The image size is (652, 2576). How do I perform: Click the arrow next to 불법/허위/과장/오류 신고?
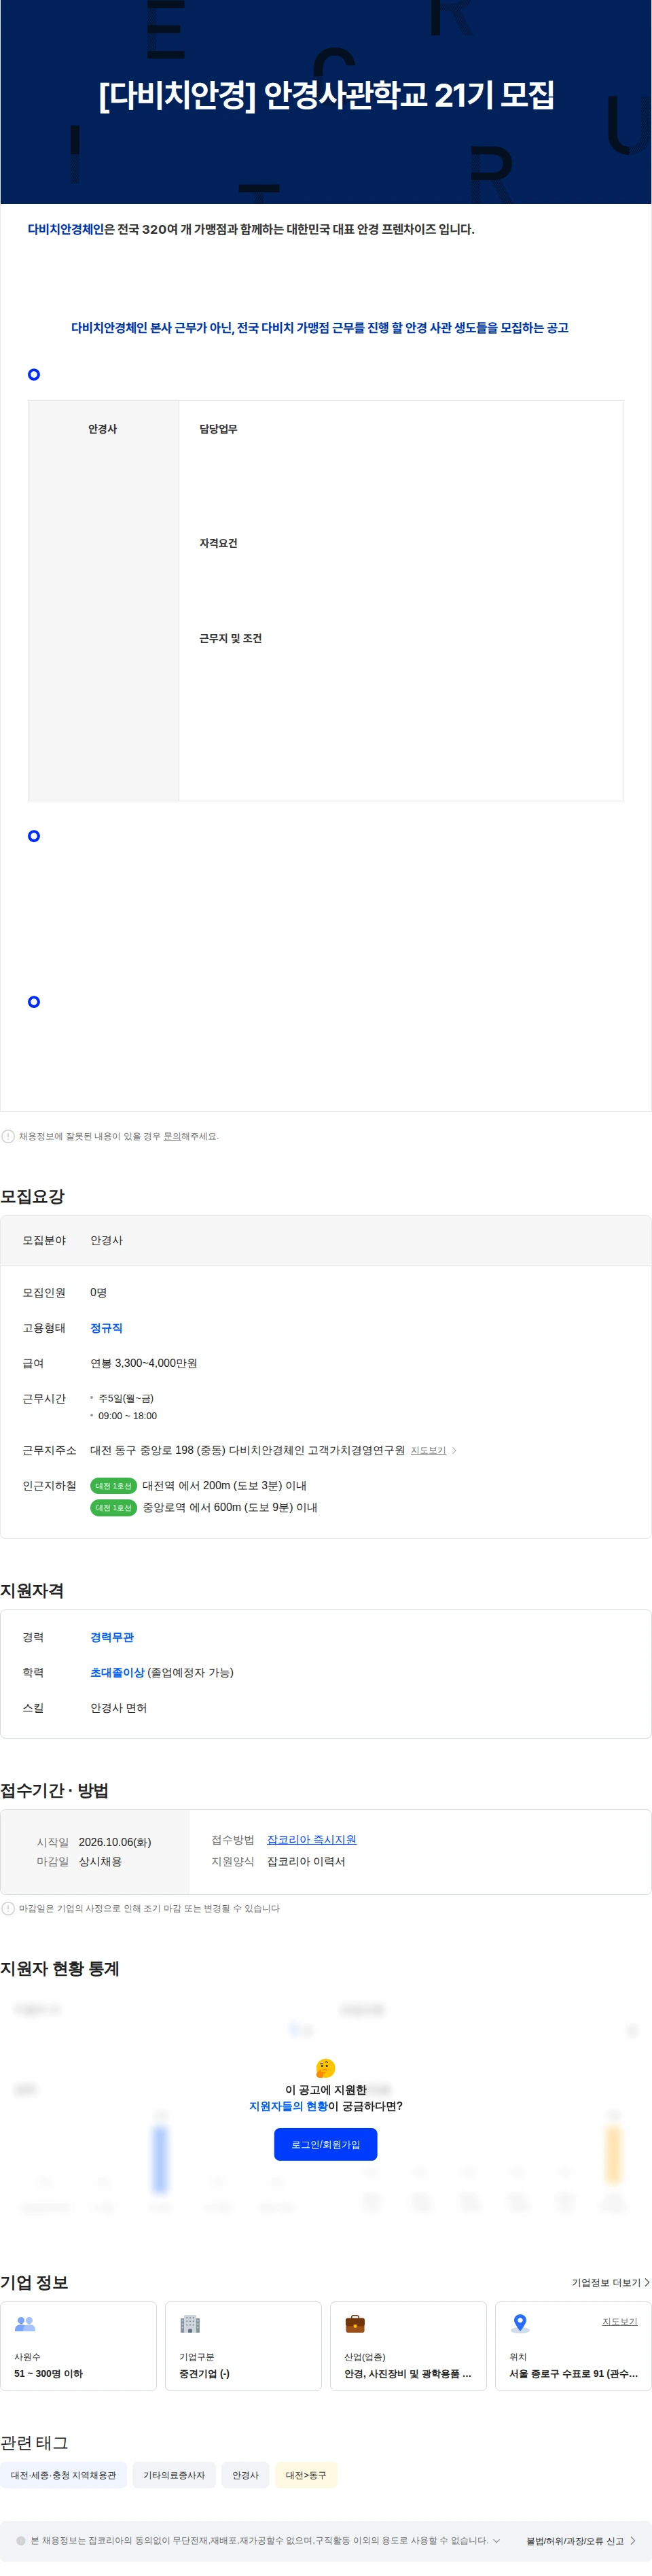coord(633,2540)
